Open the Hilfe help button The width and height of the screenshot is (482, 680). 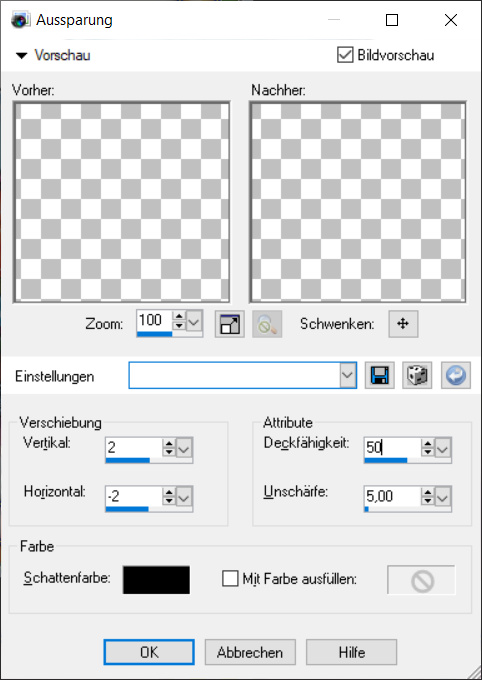tap(351, 652)
